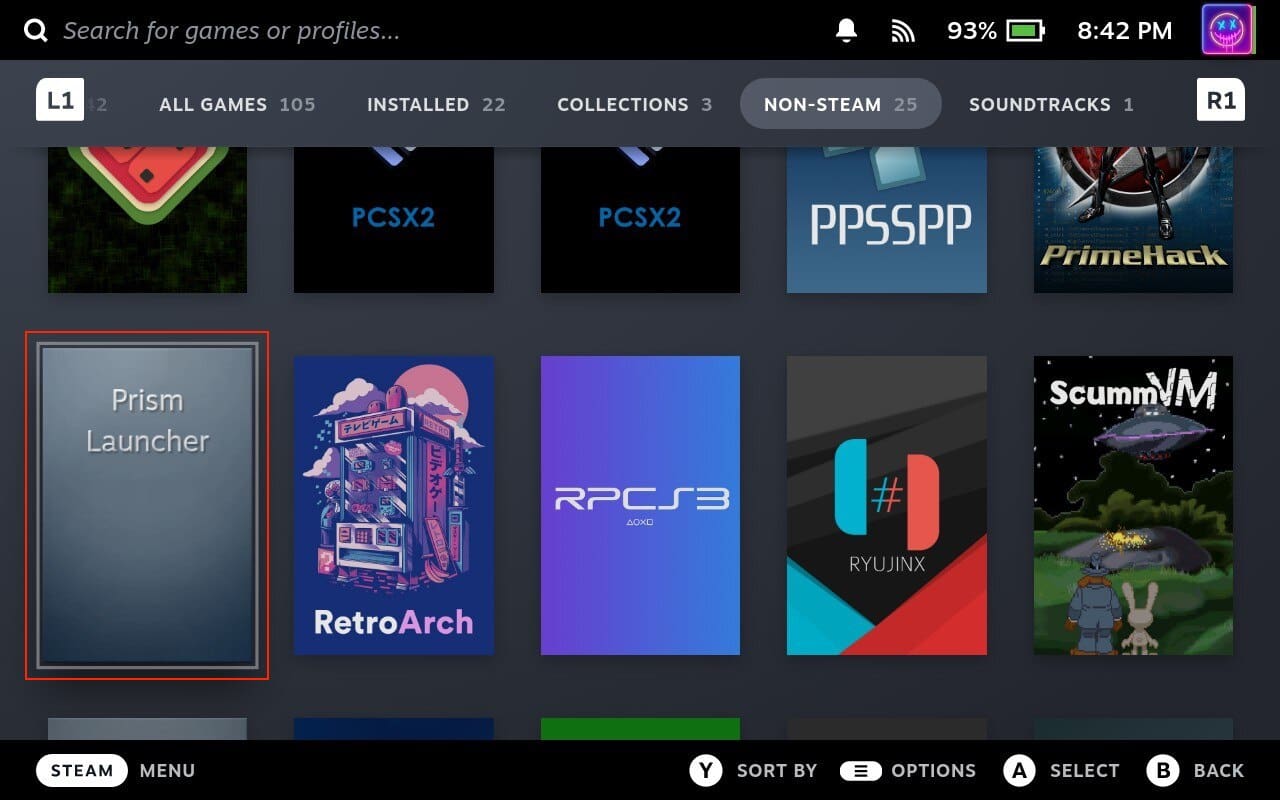Click the search games input field
1280x800 pixels.
point(230,29)
